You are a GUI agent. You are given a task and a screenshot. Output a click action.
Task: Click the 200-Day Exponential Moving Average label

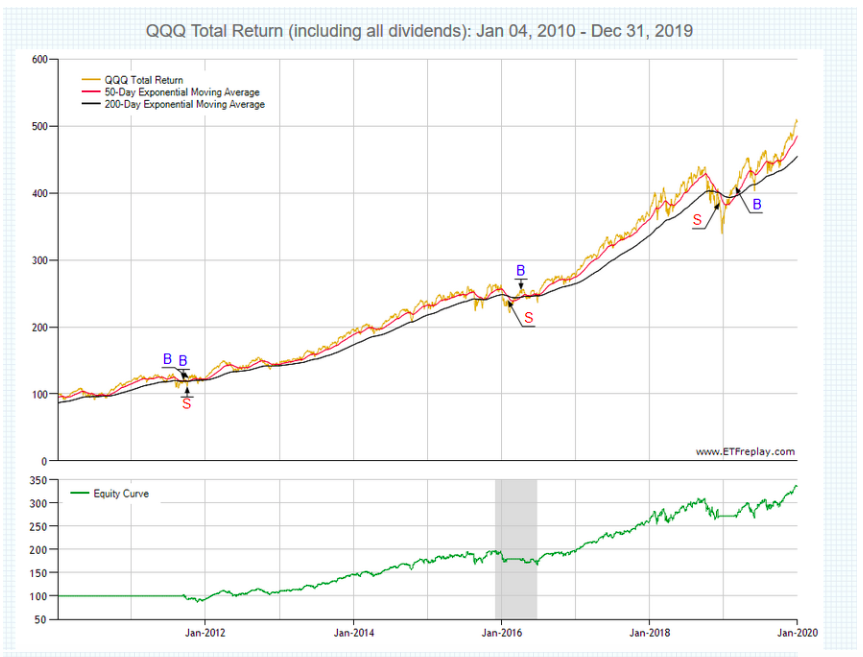point(185,104)
